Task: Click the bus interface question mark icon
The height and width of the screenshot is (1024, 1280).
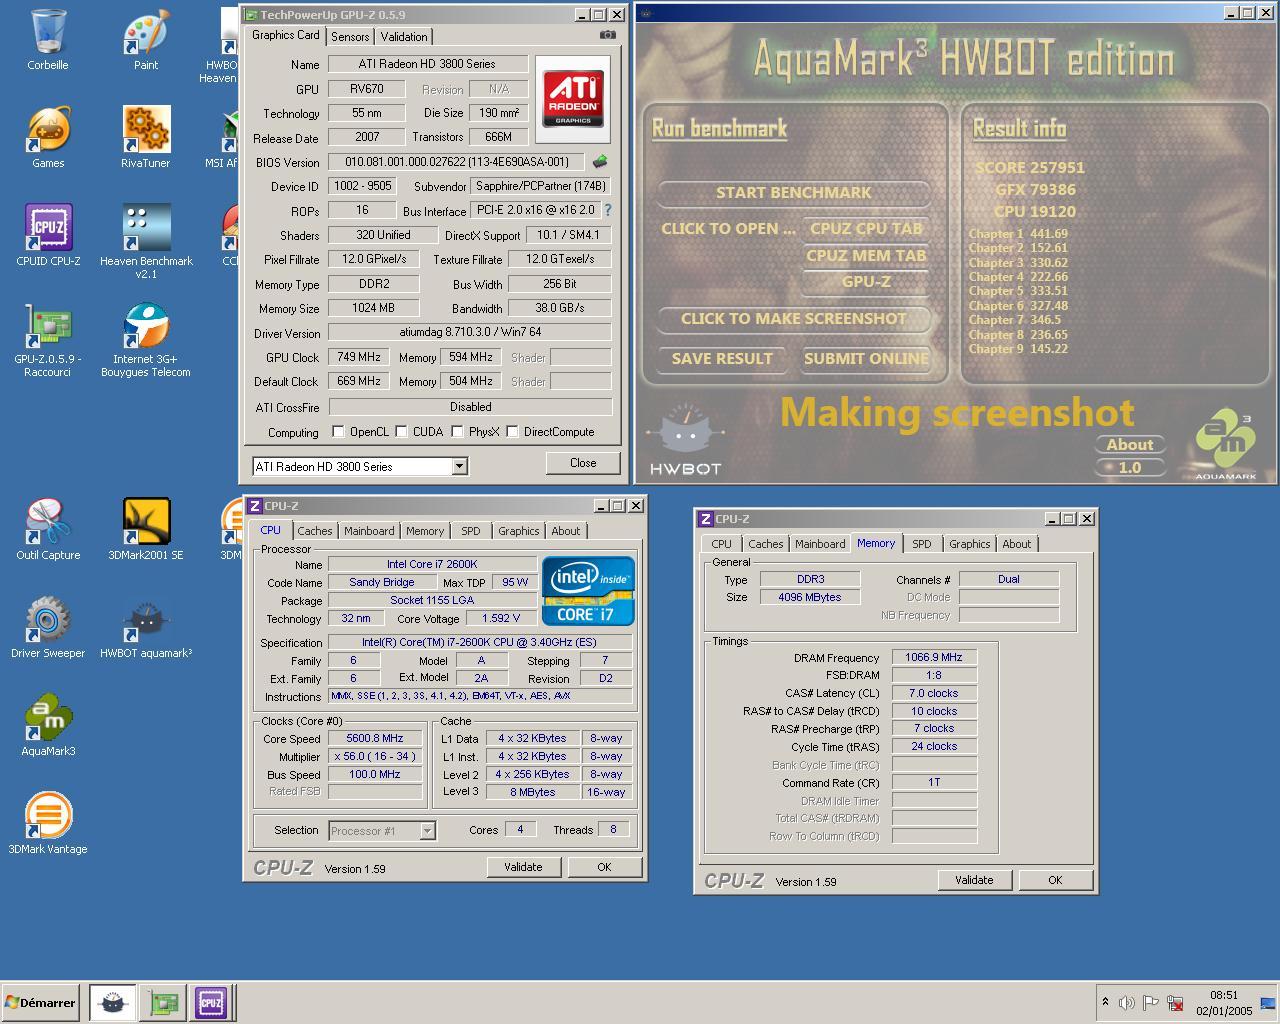Action: [607, 210]
